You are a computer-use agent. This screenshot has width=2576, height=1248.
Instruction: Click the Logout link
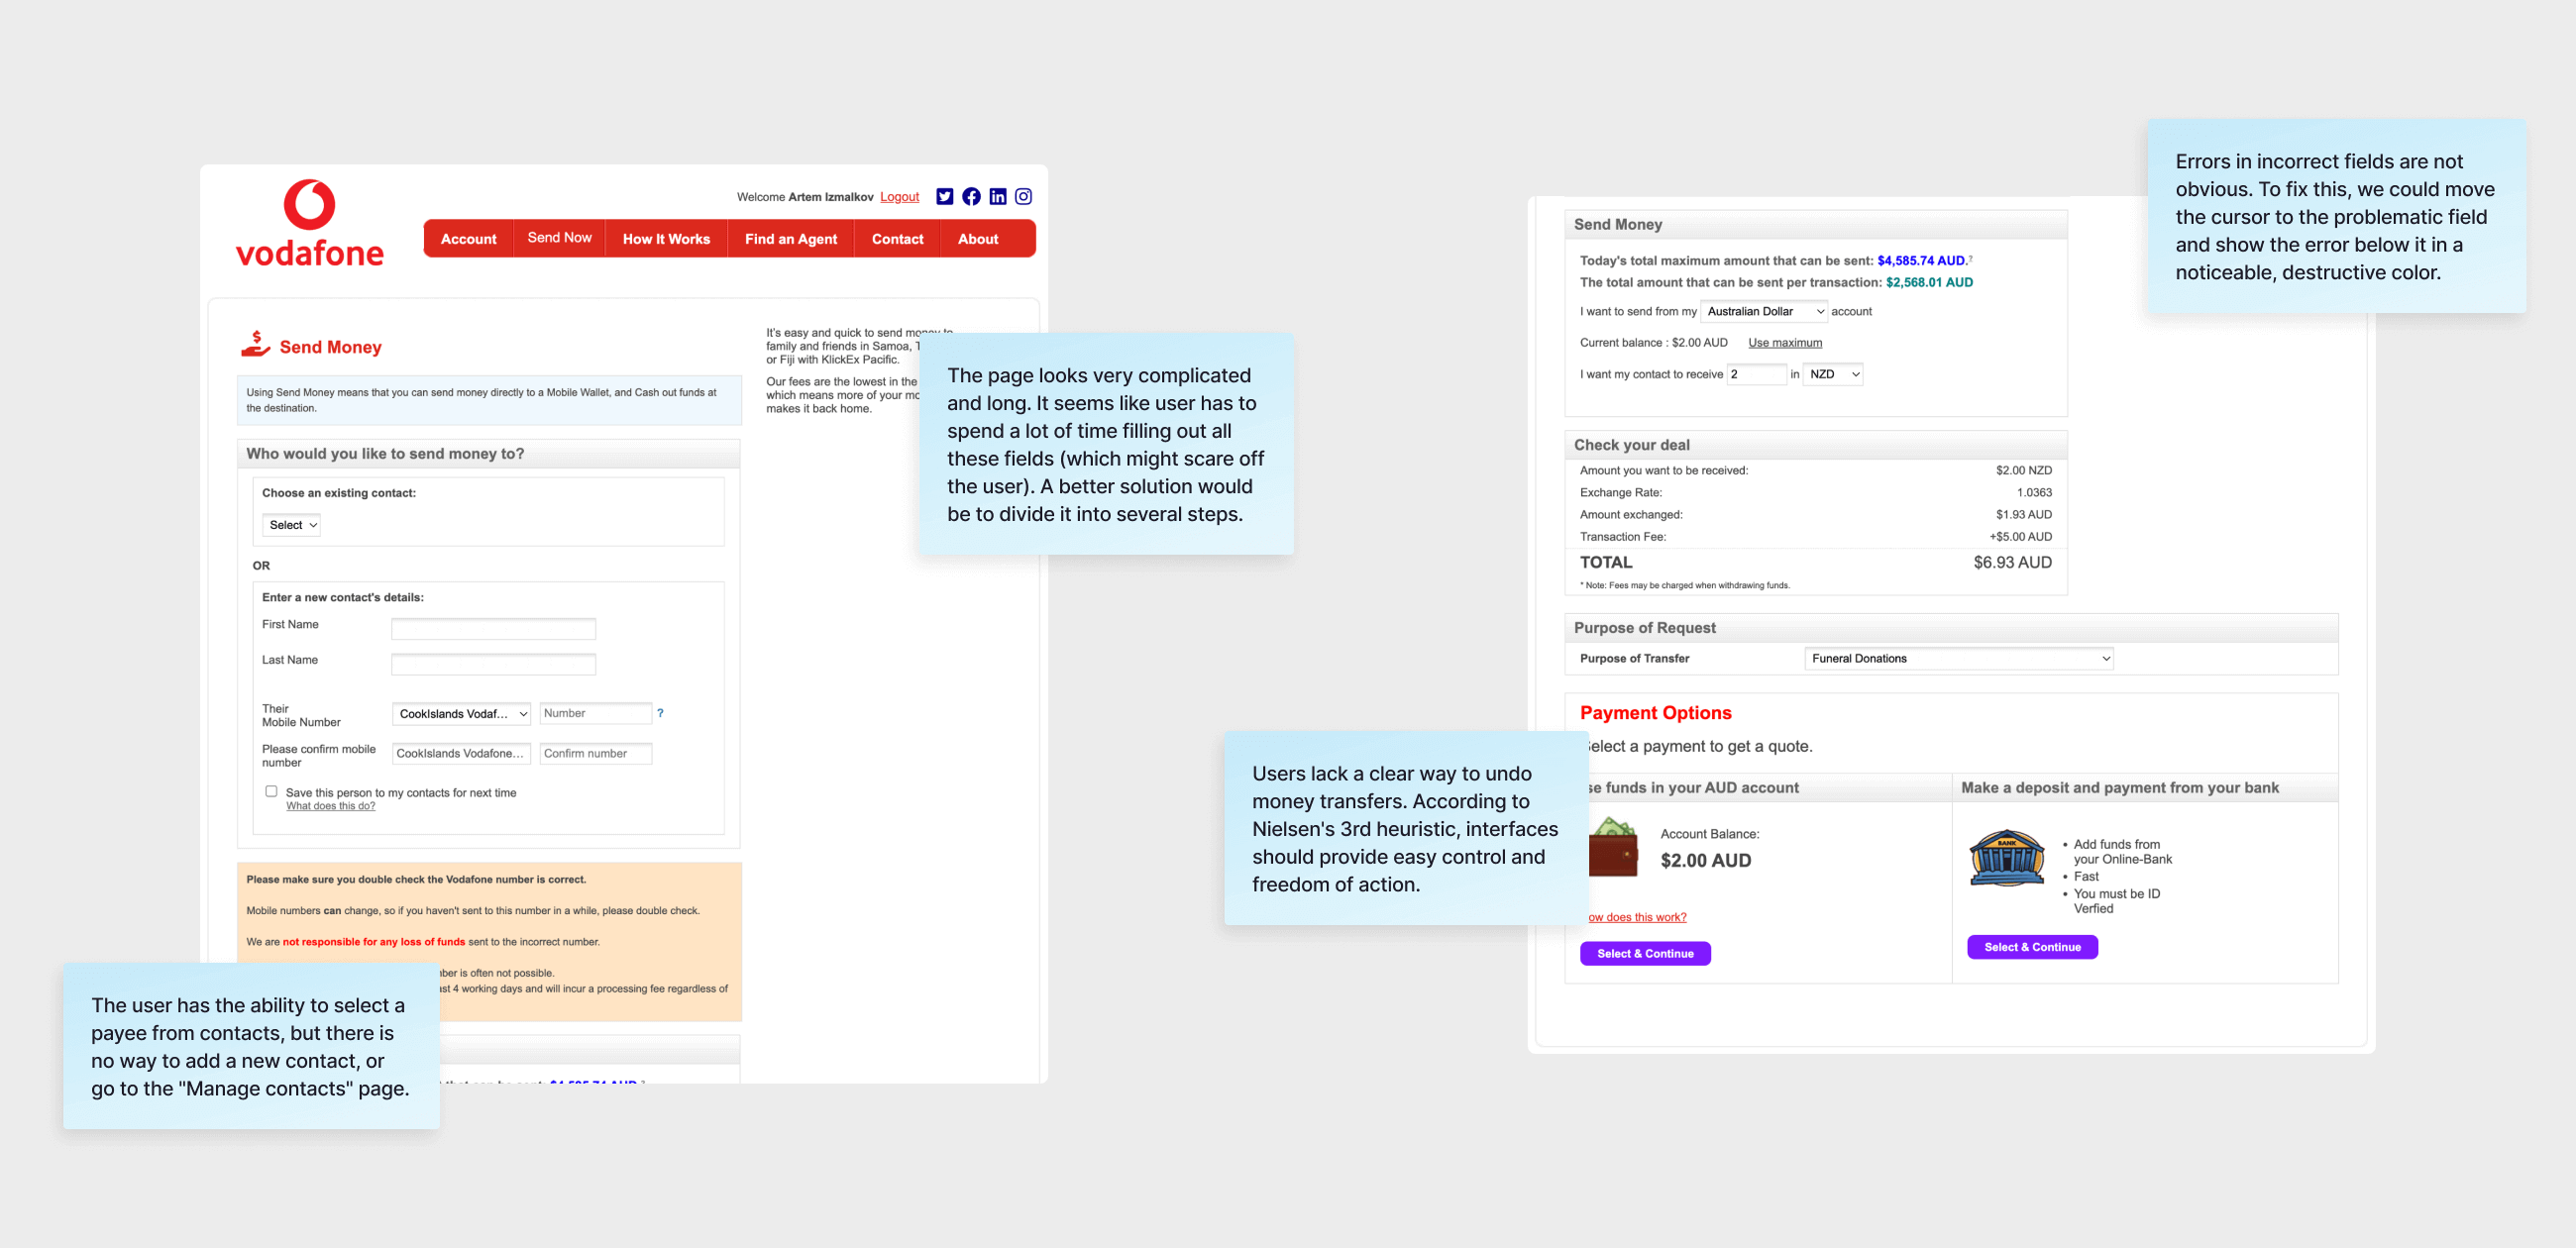tap(897, 195)
